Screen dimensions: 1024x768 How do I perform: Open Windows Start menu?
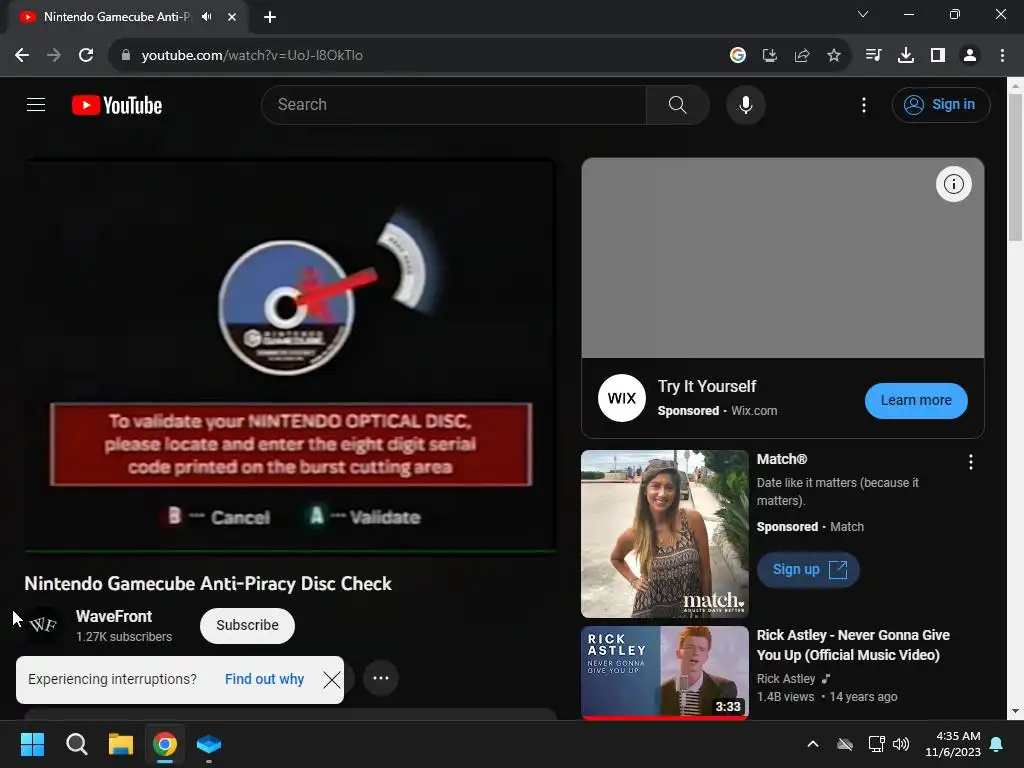pos(32,744)
